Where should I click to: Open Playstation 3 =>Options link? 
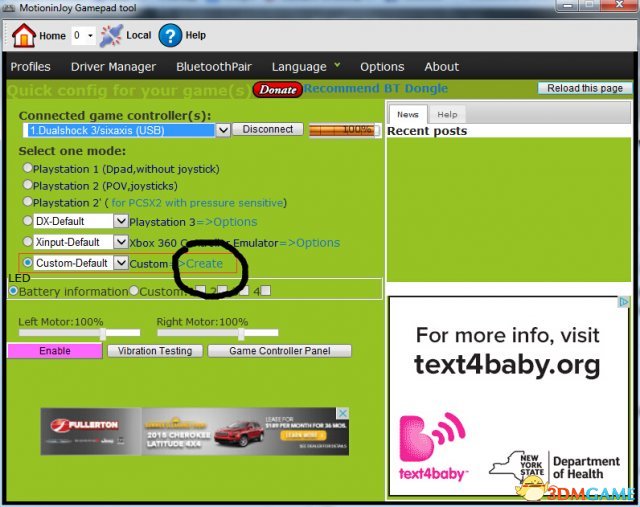[227, 222]
